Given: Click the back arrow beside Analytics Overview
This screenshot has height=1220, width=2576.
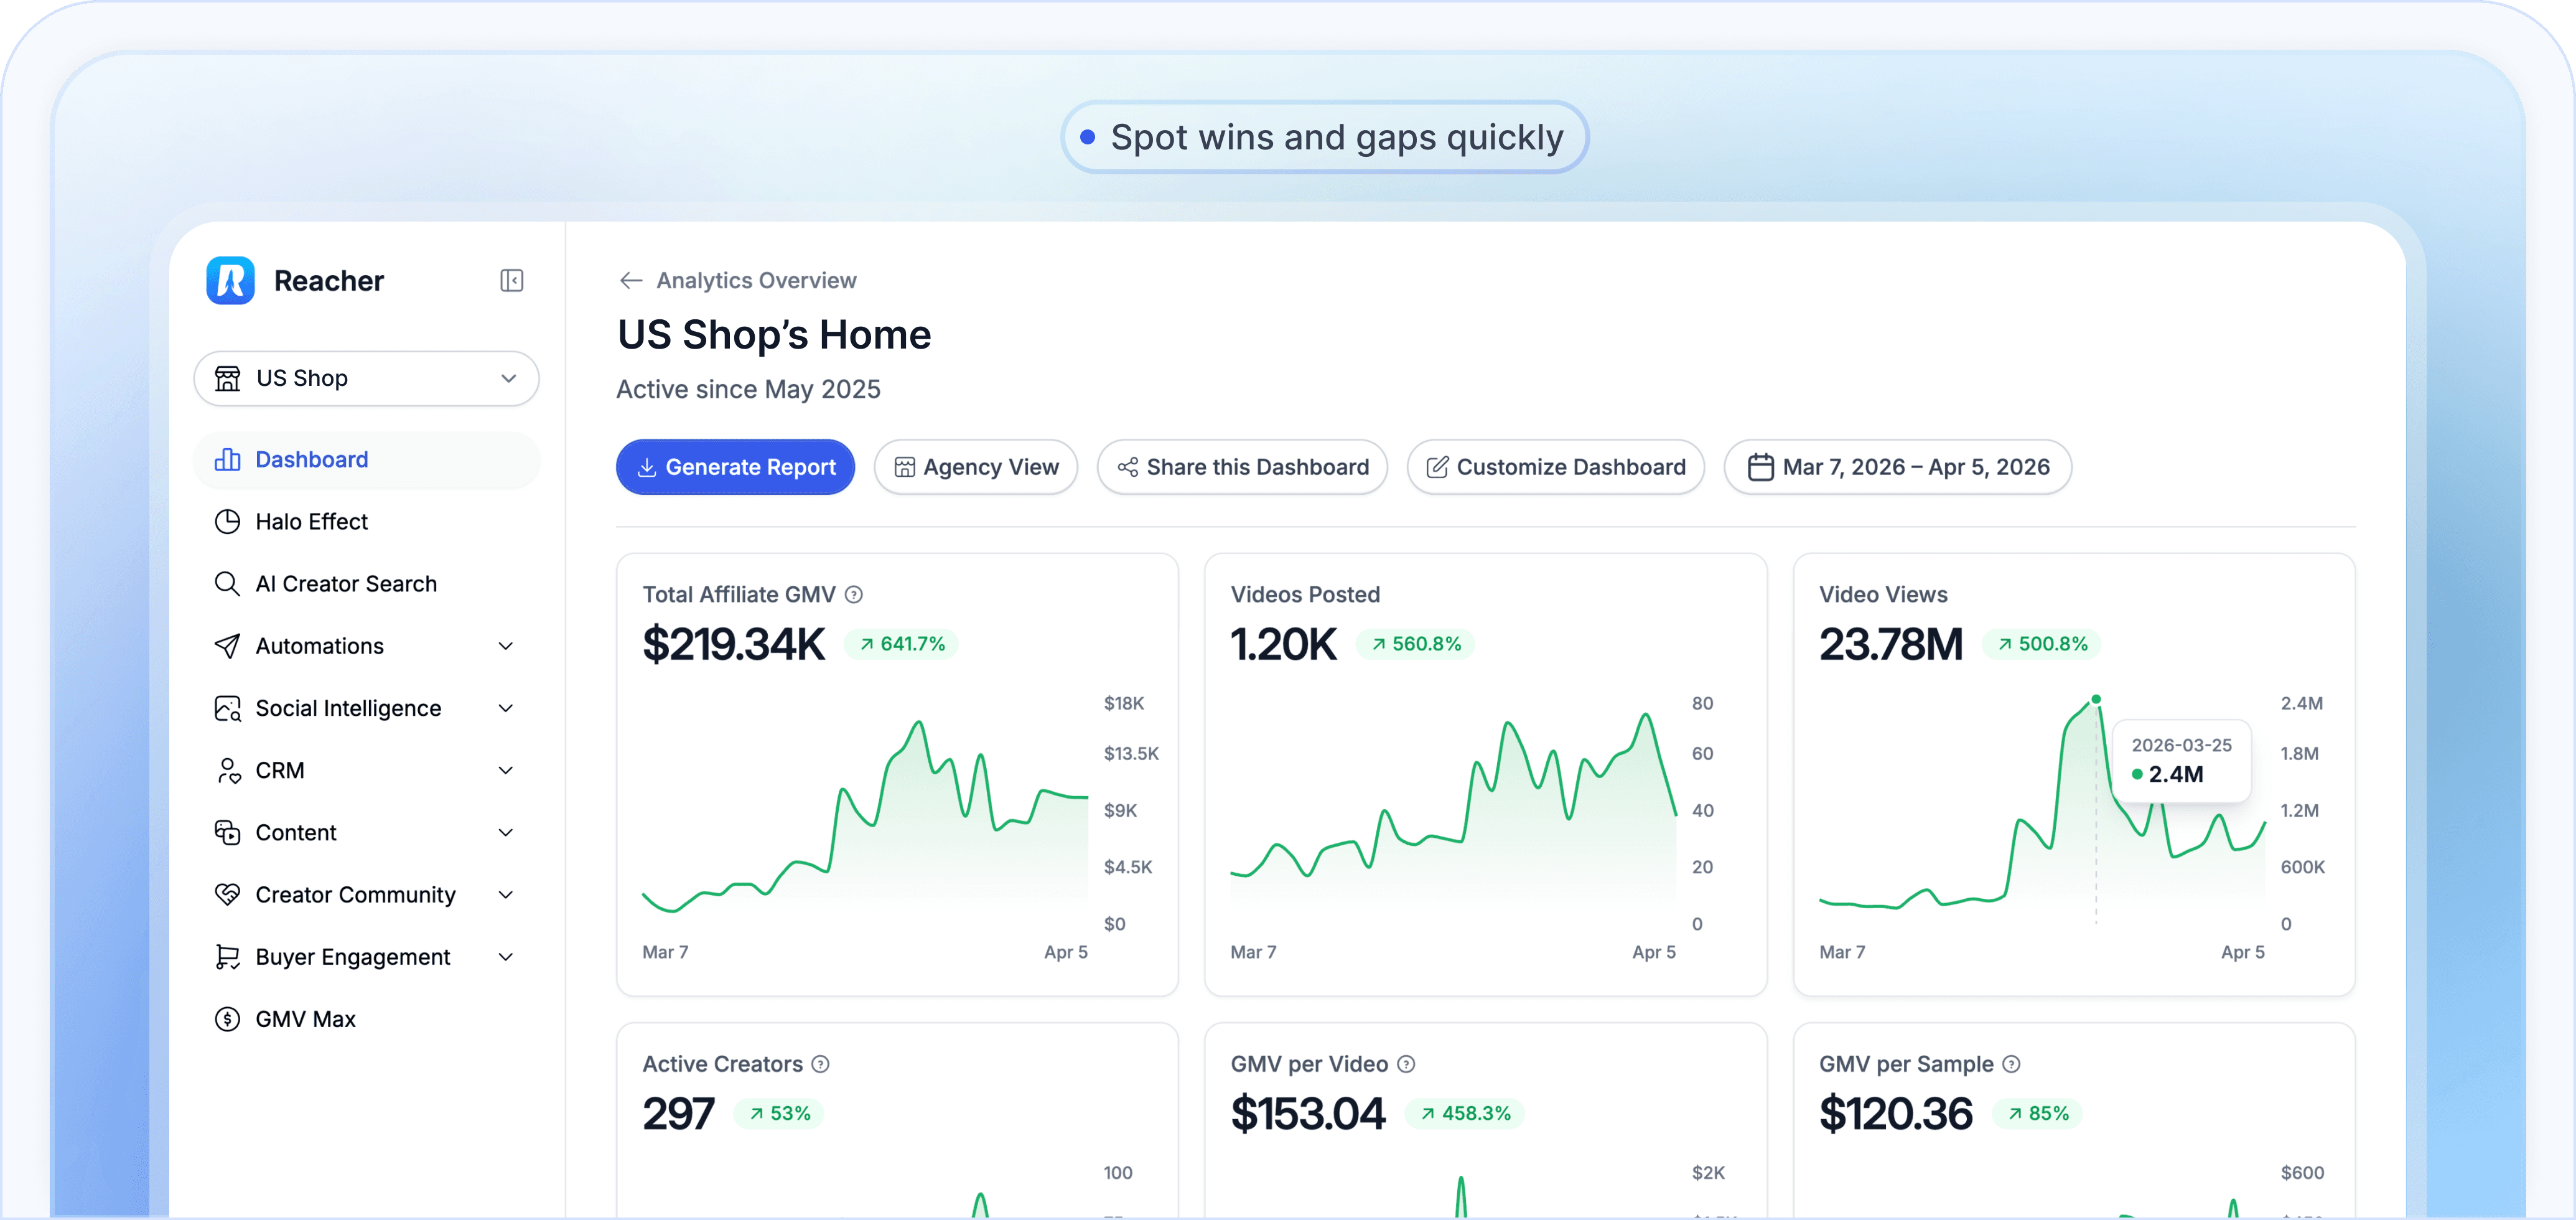Looking at the screenshot, I should click(630, 280).
